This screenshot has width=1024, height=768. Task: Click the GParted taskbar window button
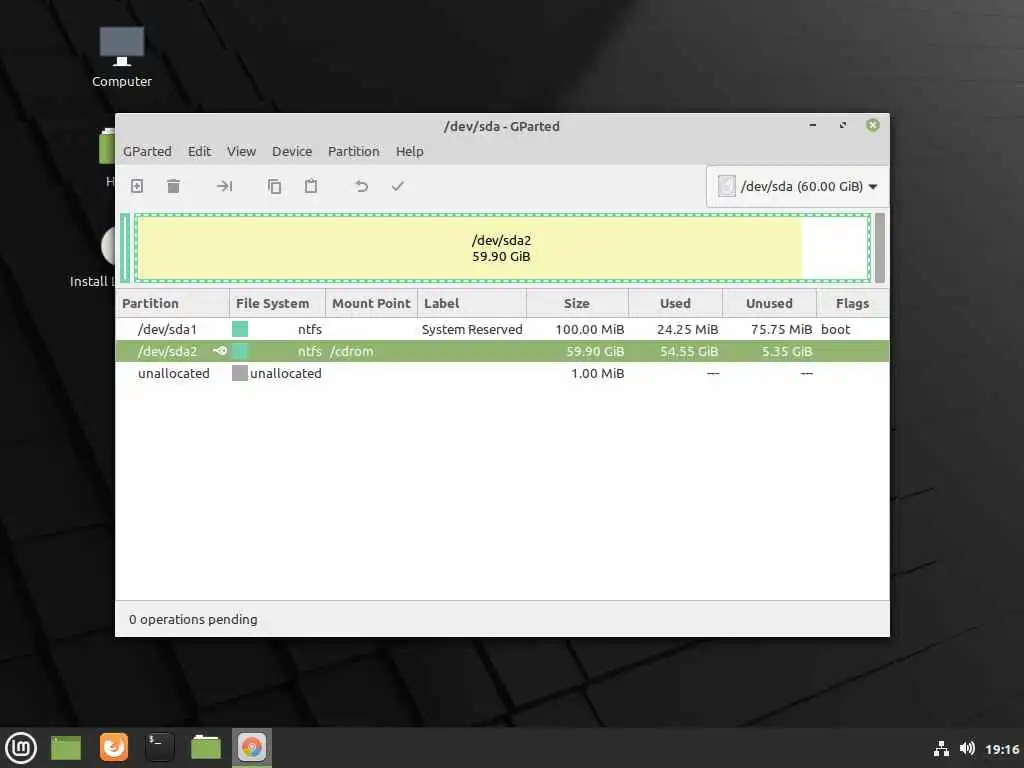coord(251,748)
